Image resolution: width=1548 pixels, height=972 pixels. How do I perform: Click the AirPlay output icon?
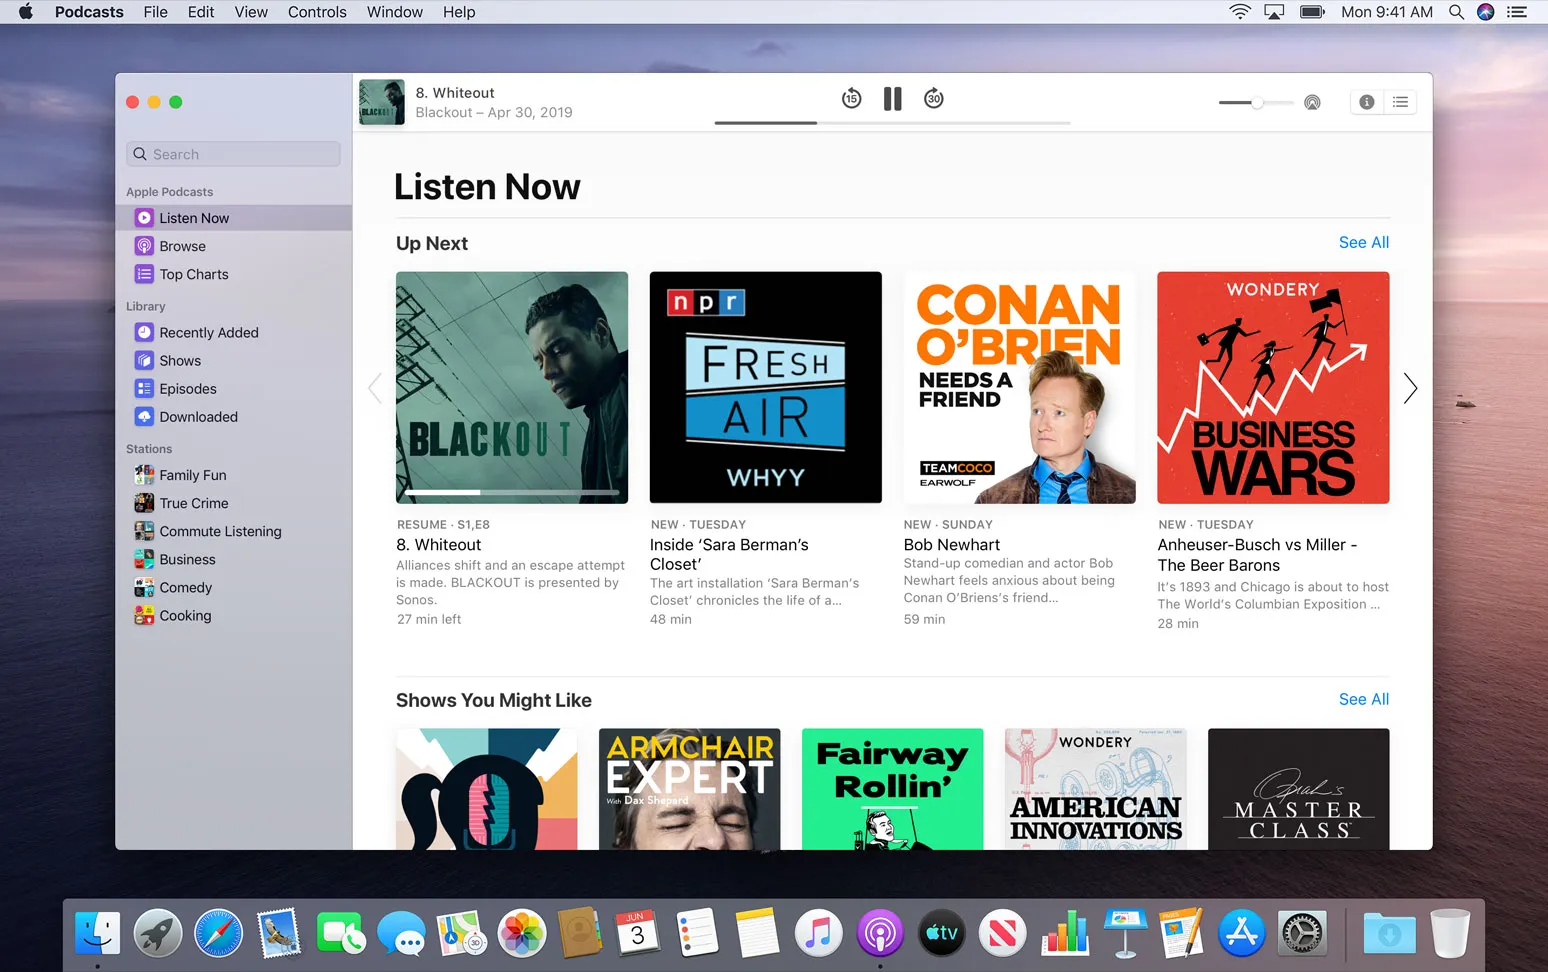pos(1312,102)
